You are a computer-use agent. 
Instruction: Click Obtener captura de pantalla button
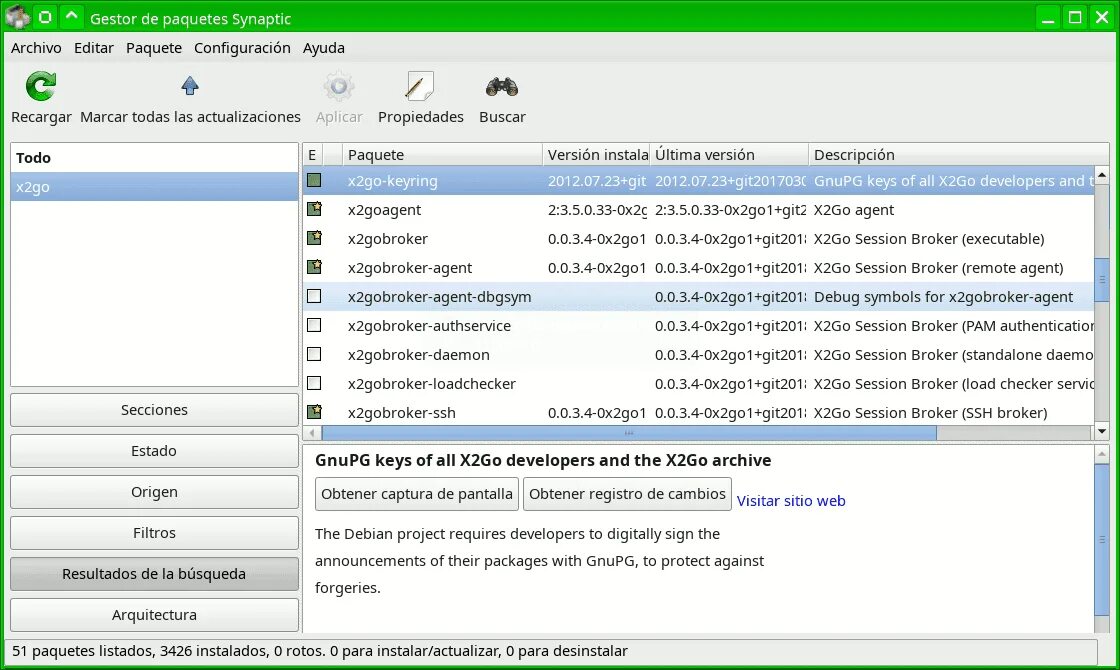click(x=416, y=494)
